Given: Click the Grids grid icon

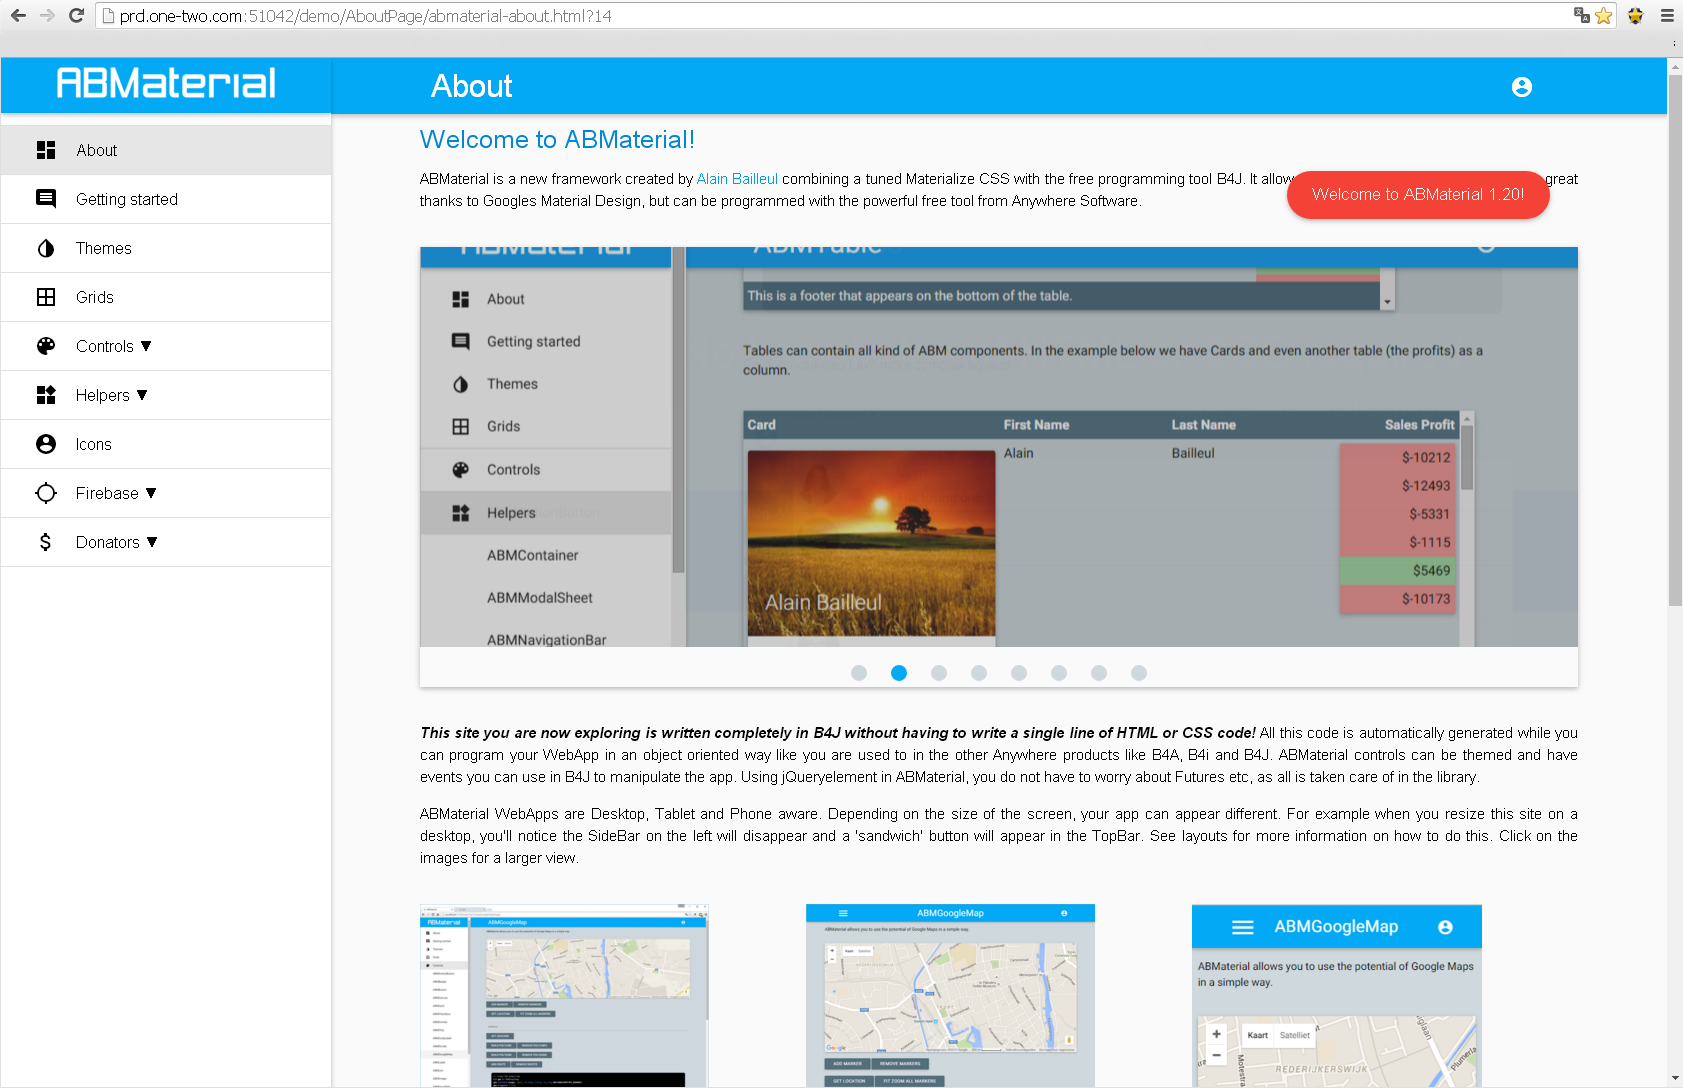Looking at the screenshot, I should pyautogui.click(x=46, y=297).
